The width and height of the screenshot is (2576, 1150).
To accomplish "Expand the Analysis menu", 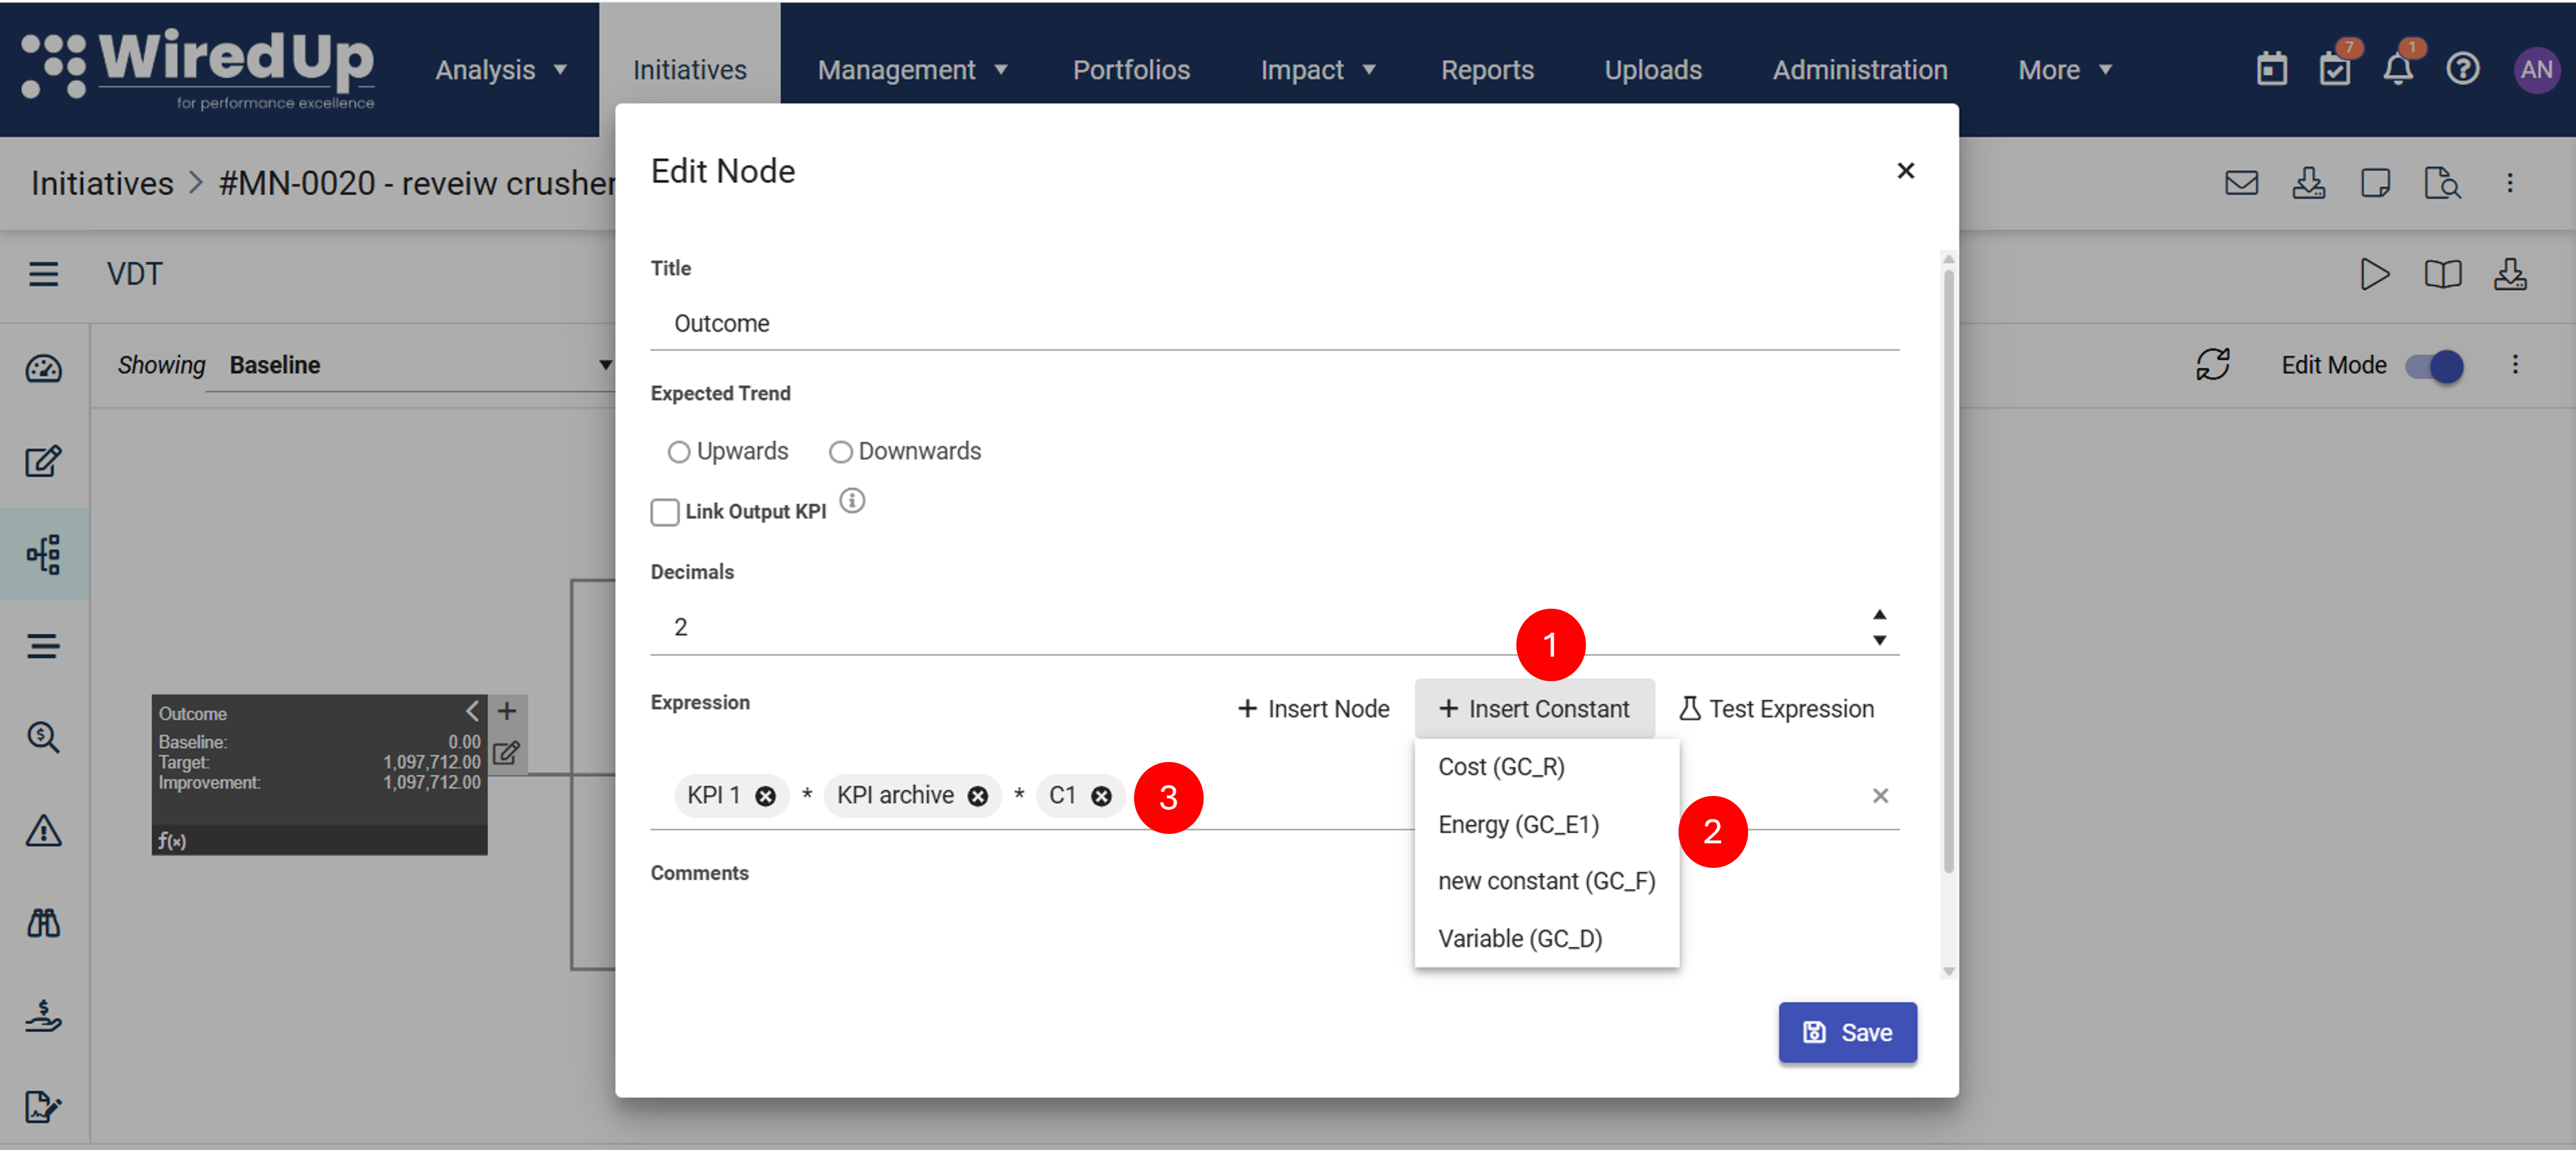I will [501, 70].
